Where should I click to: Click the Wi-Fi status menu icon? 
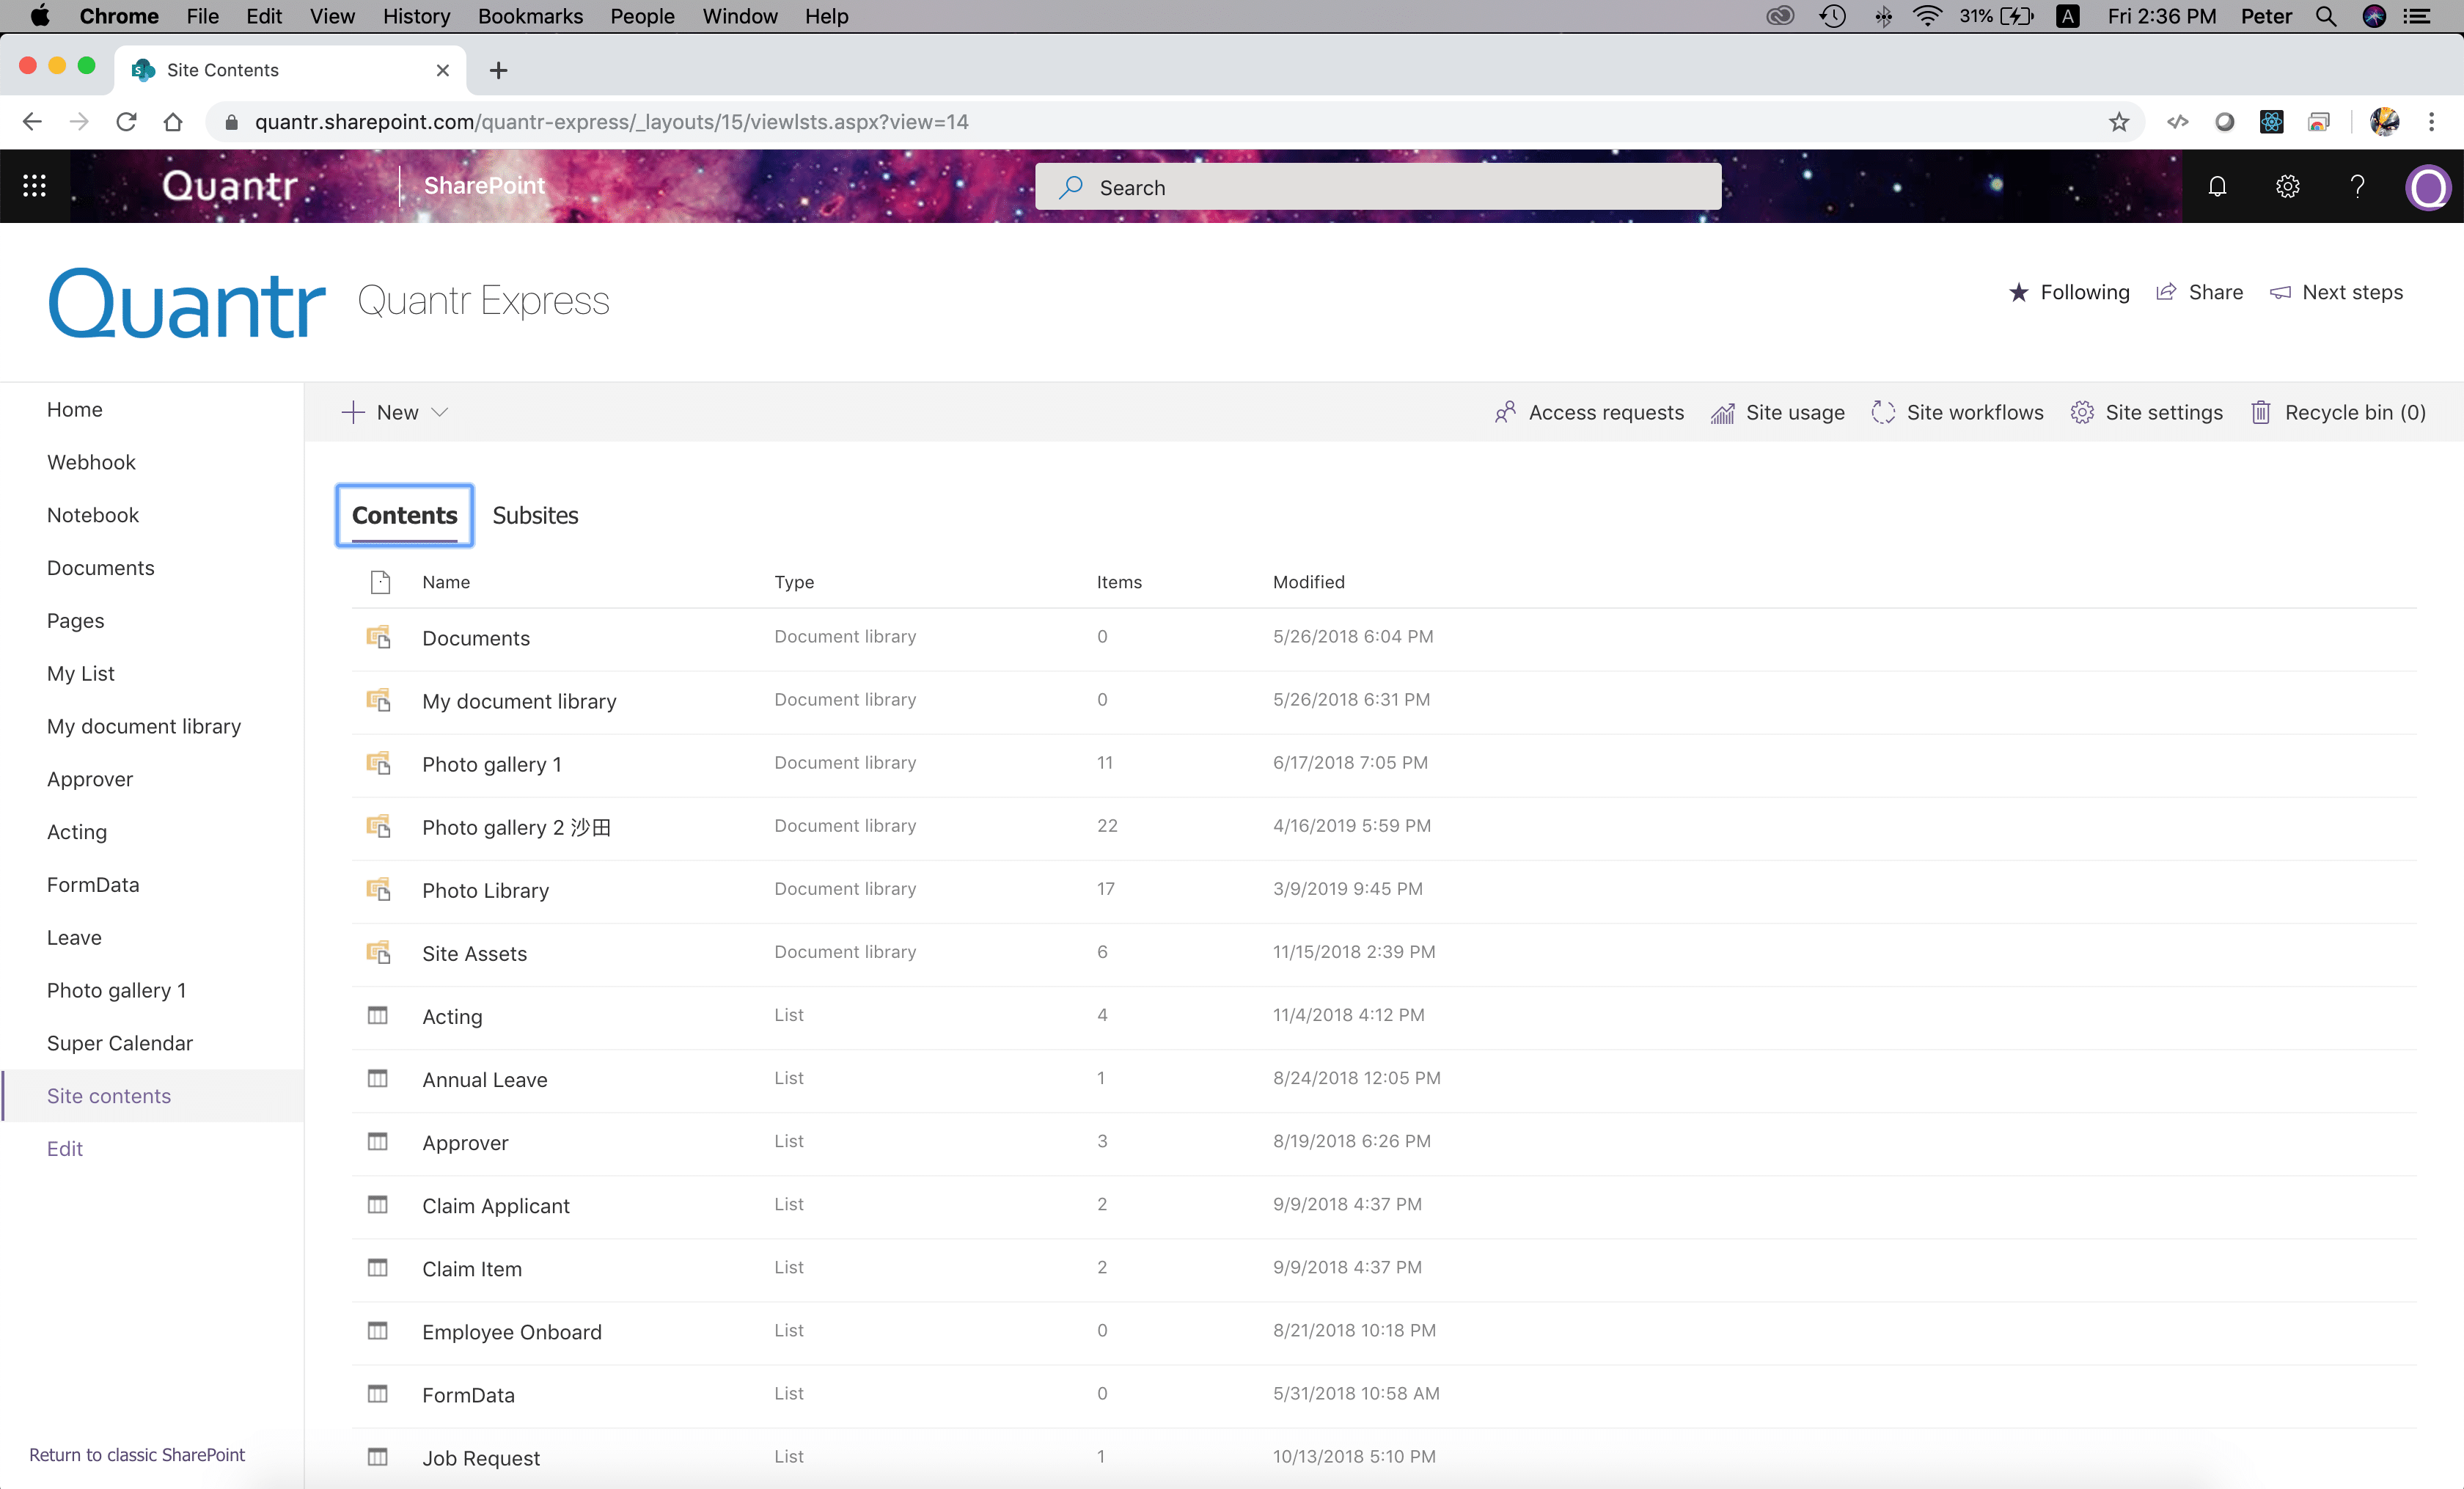(1927, 16)
